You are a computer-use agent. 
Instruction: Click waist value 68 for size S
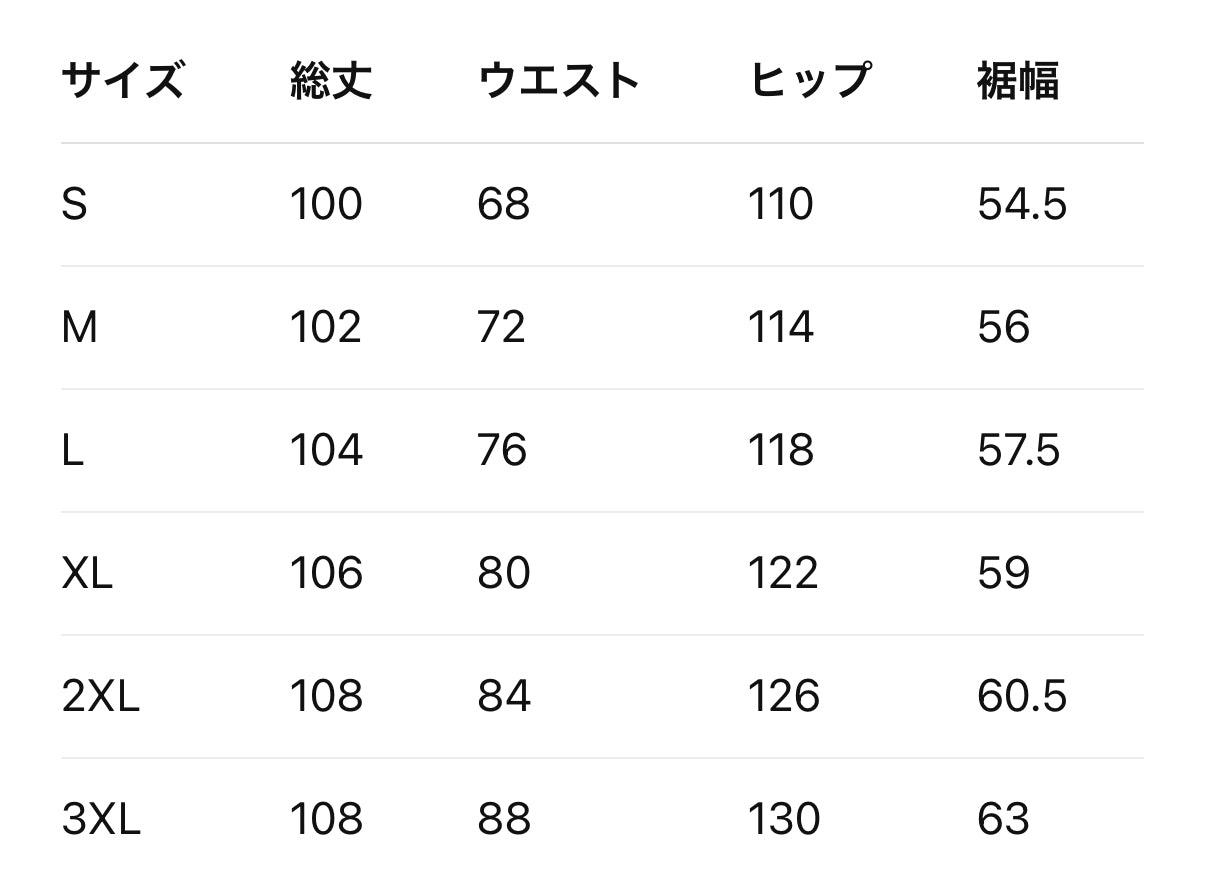503,205
